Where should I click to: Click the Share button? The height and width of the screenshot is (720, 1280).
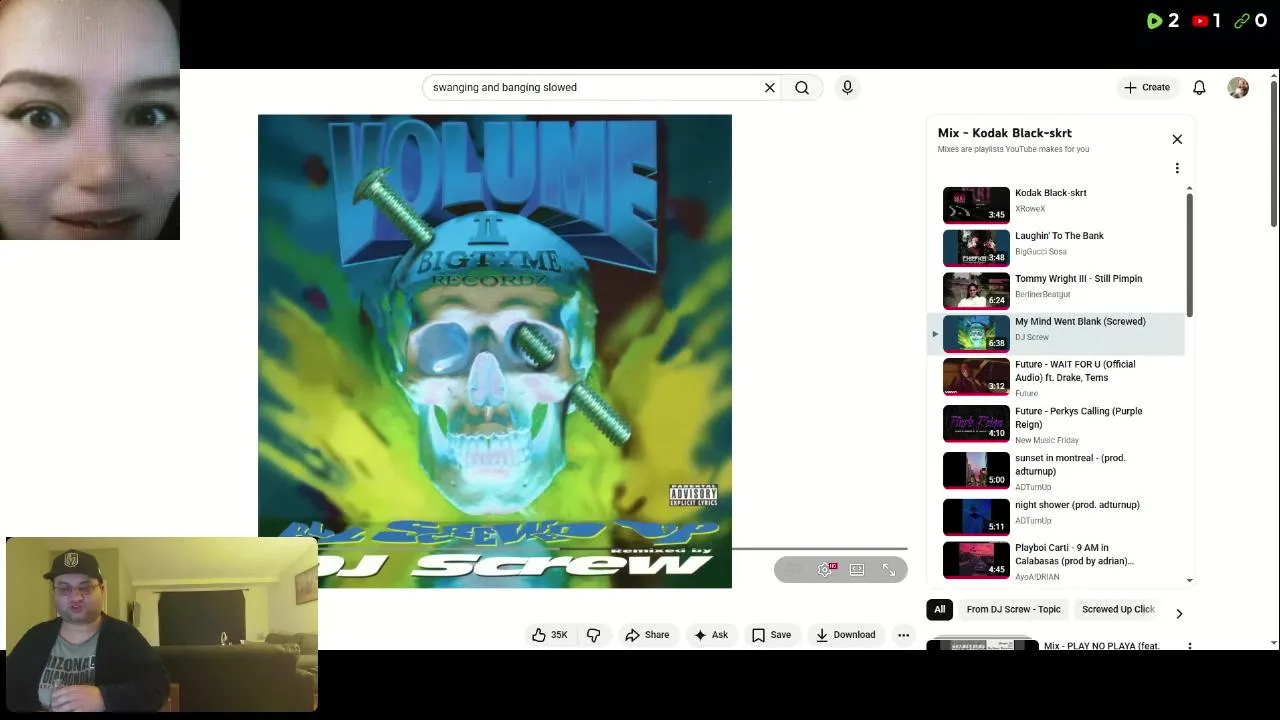(x=647, y=635)
